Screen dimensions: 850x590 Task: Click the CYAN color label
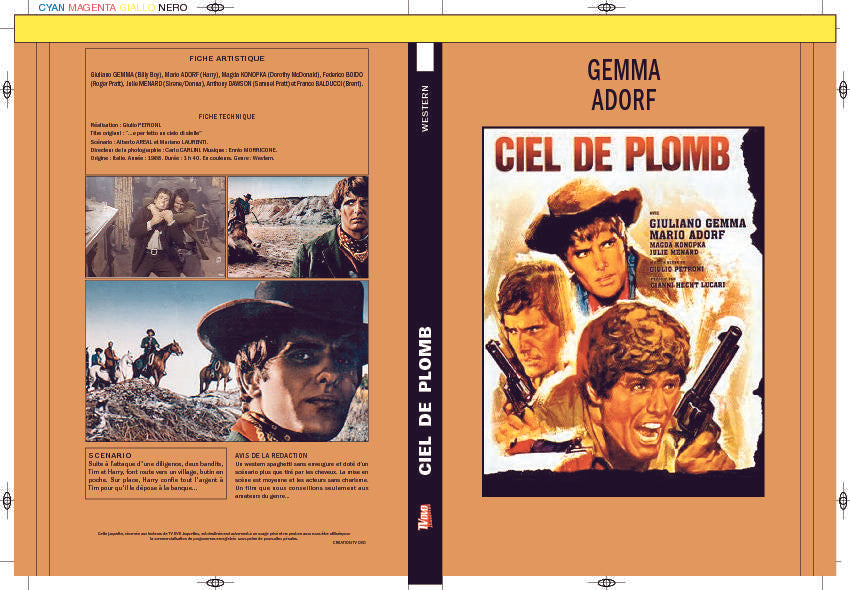tap(51, 8)
